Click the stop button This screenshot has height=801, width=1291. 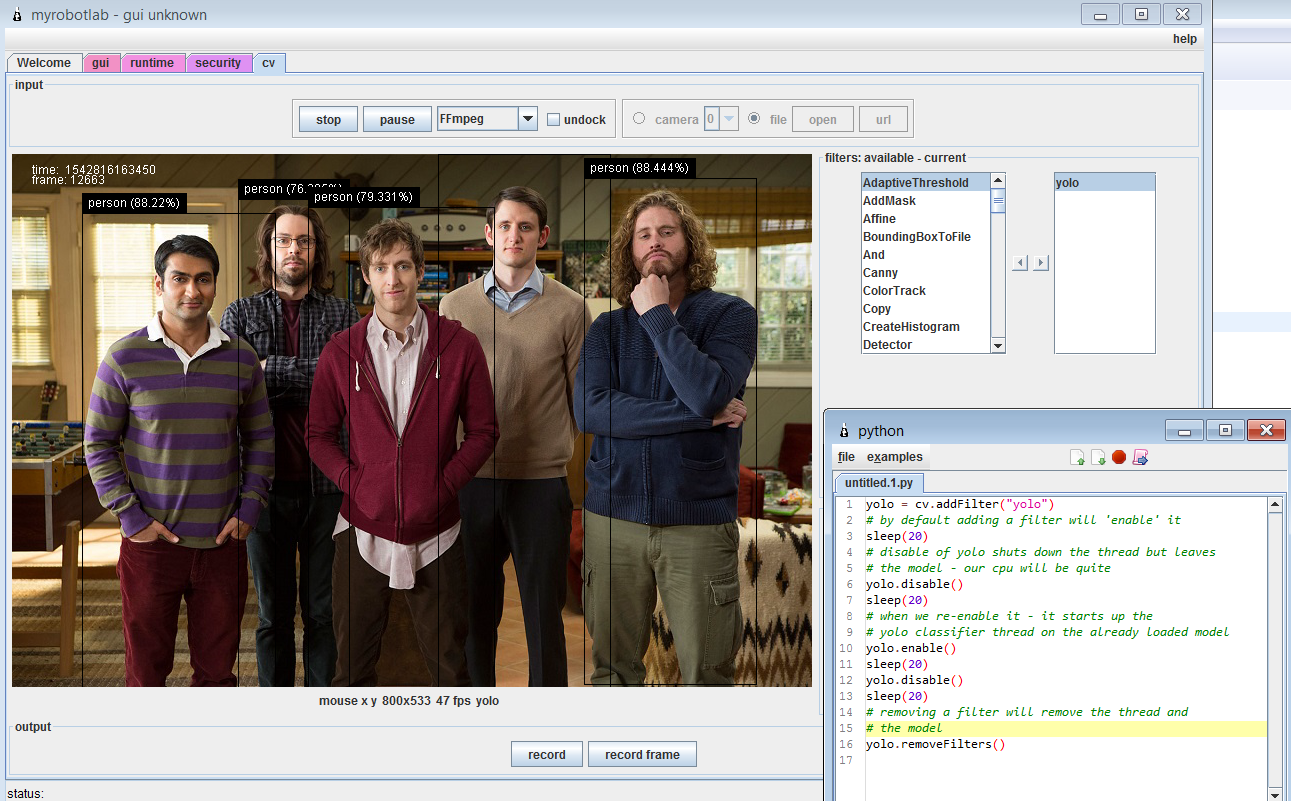(328, 120)
